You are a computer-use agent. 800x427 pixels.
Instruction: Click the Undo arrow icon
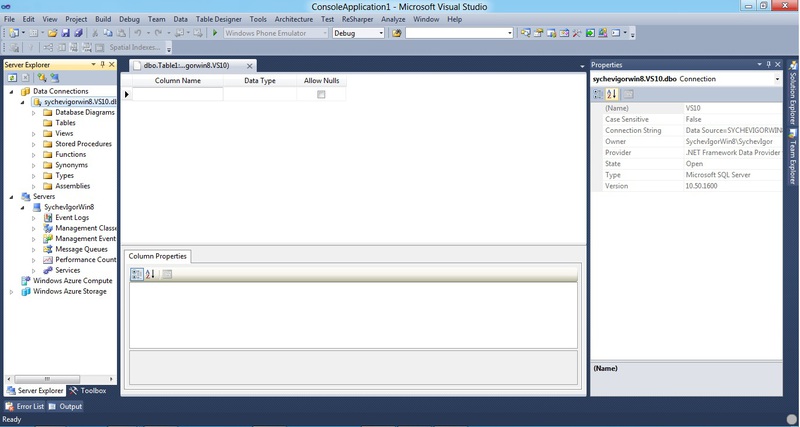[x=137, y=33]
